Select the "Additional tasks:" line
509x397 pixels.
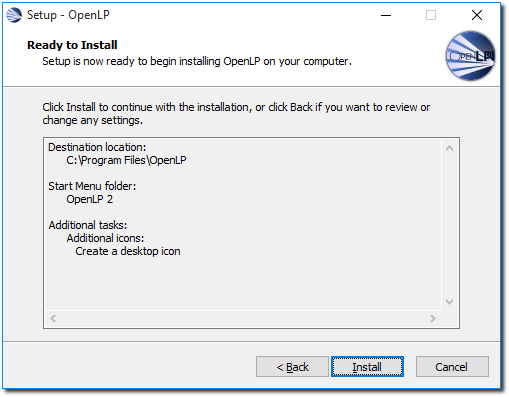tap(88, 225)
